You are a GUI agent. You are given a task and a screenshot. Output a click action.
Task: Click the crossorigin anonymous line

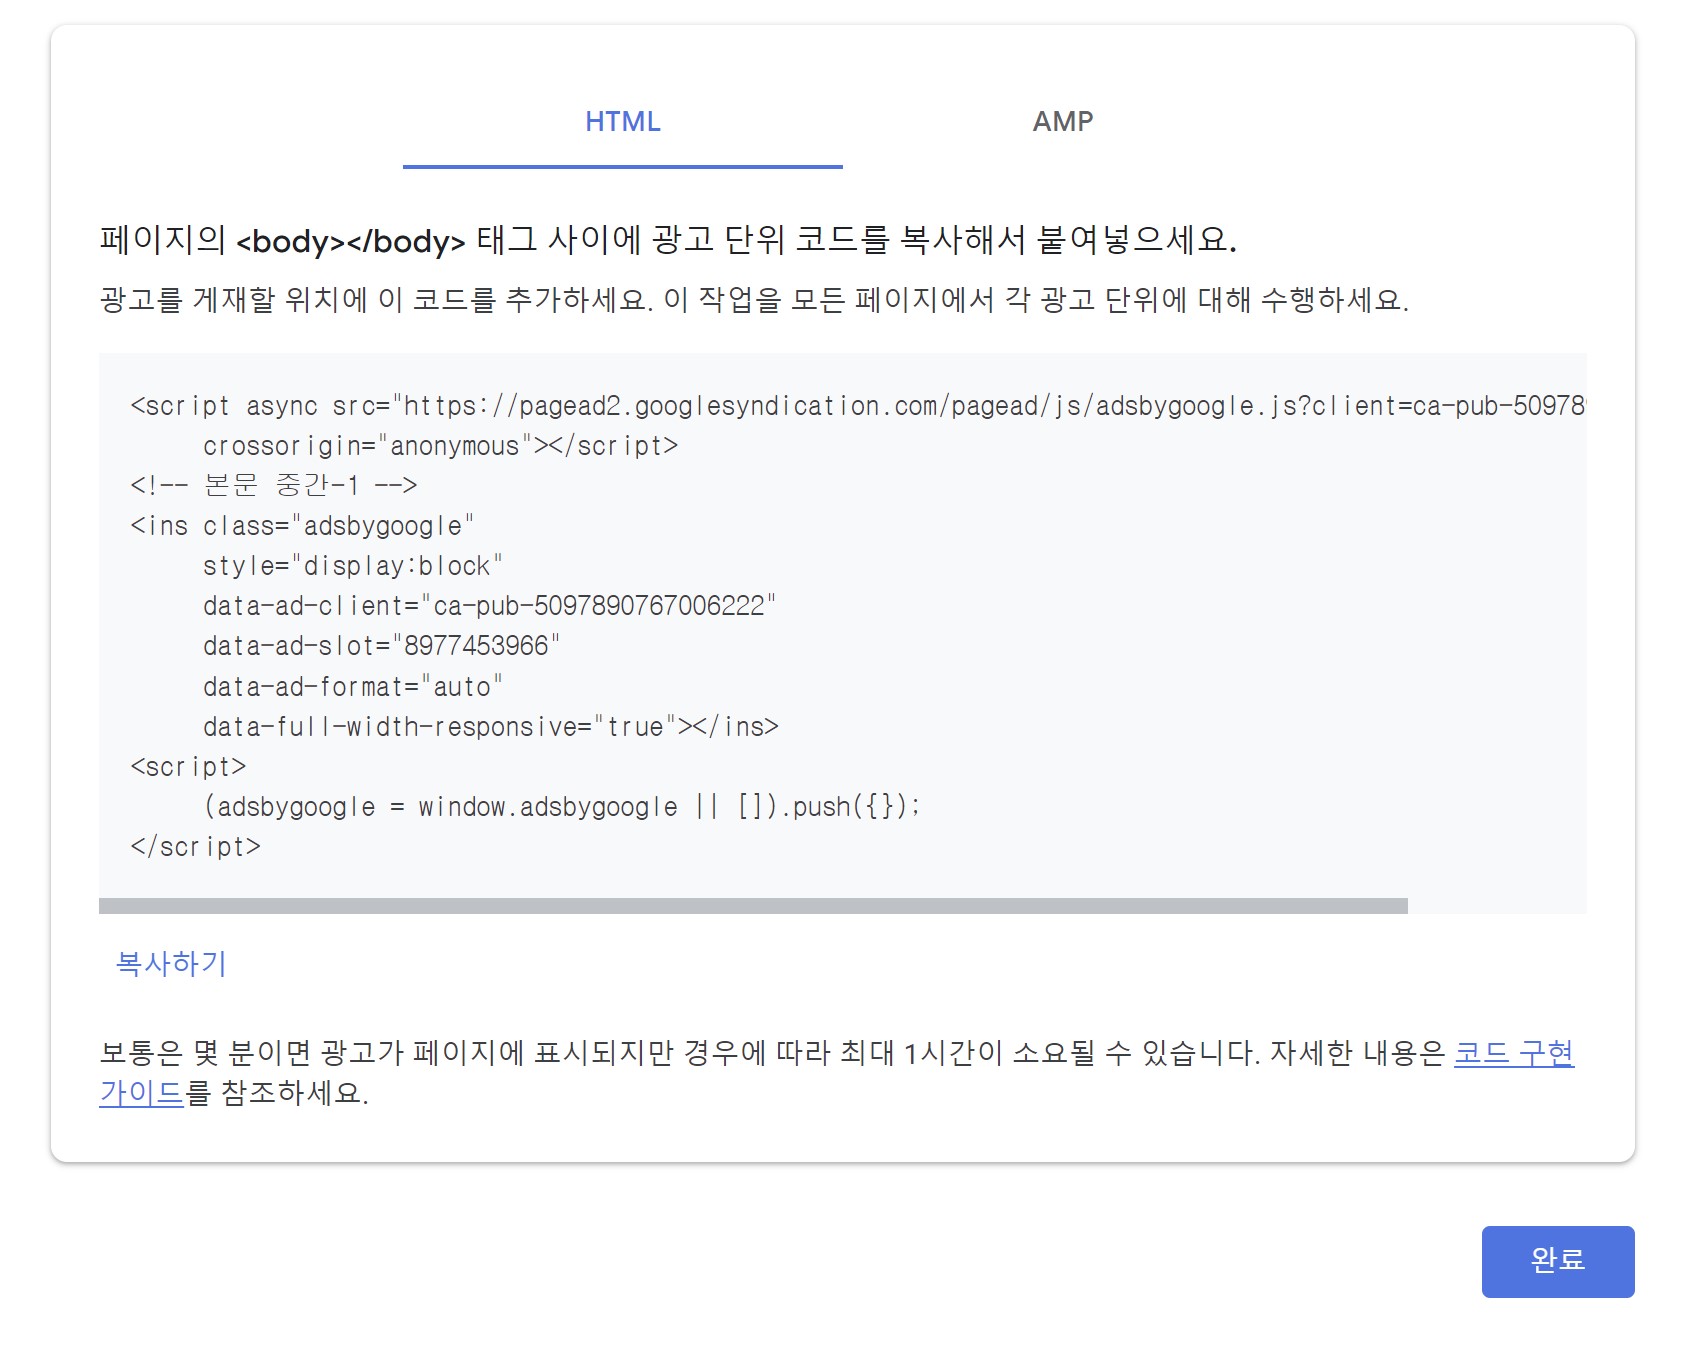(x=440, y=446)
